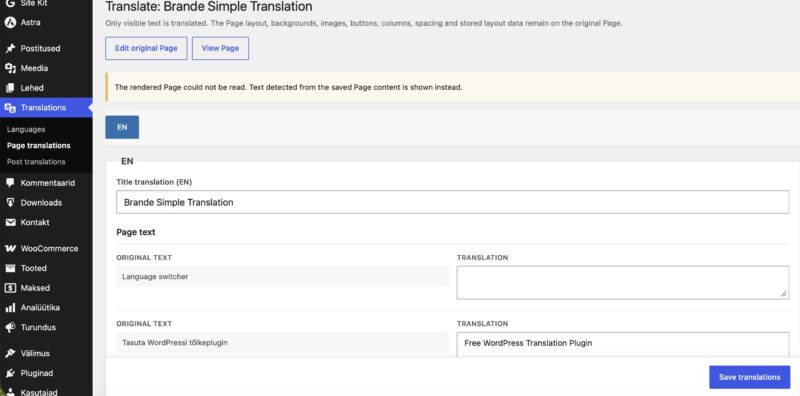The width and height of the screenshot is (800, 396).
Task: Focus the Title translation (EN) field
Action: [453, 202]
